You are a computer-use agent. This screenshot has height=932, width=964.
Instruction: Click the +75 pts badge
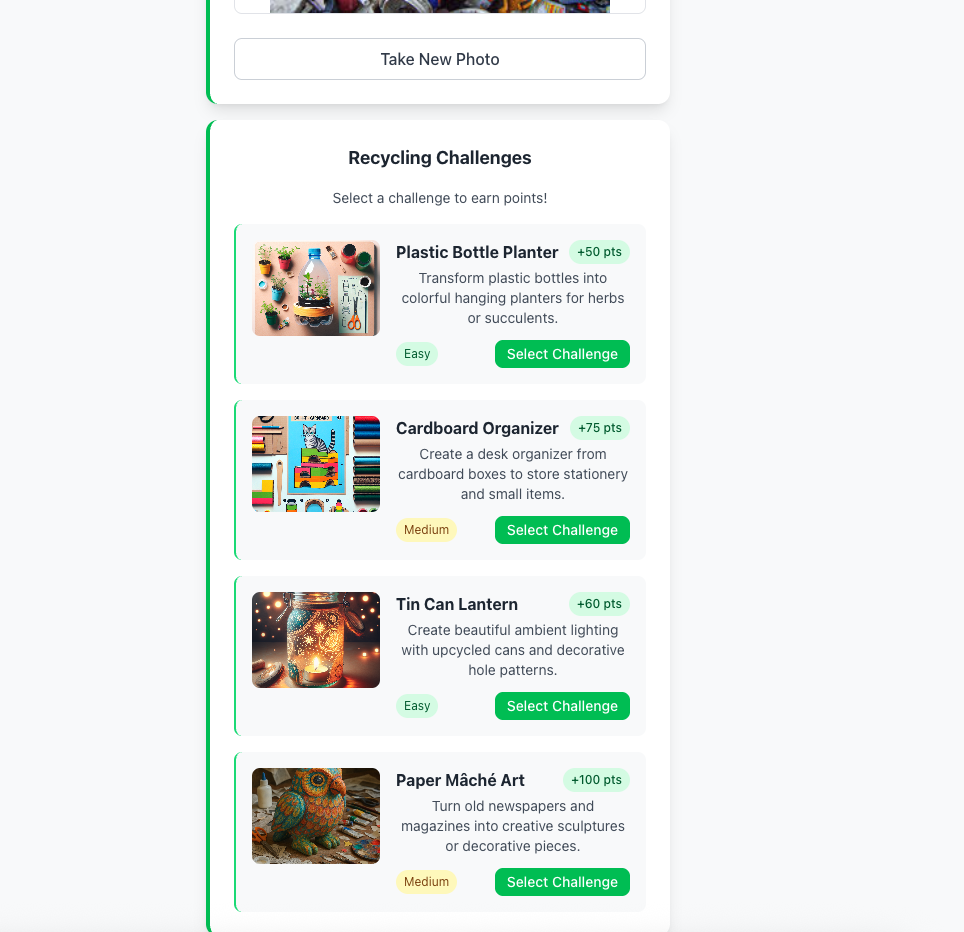point(599,428)
